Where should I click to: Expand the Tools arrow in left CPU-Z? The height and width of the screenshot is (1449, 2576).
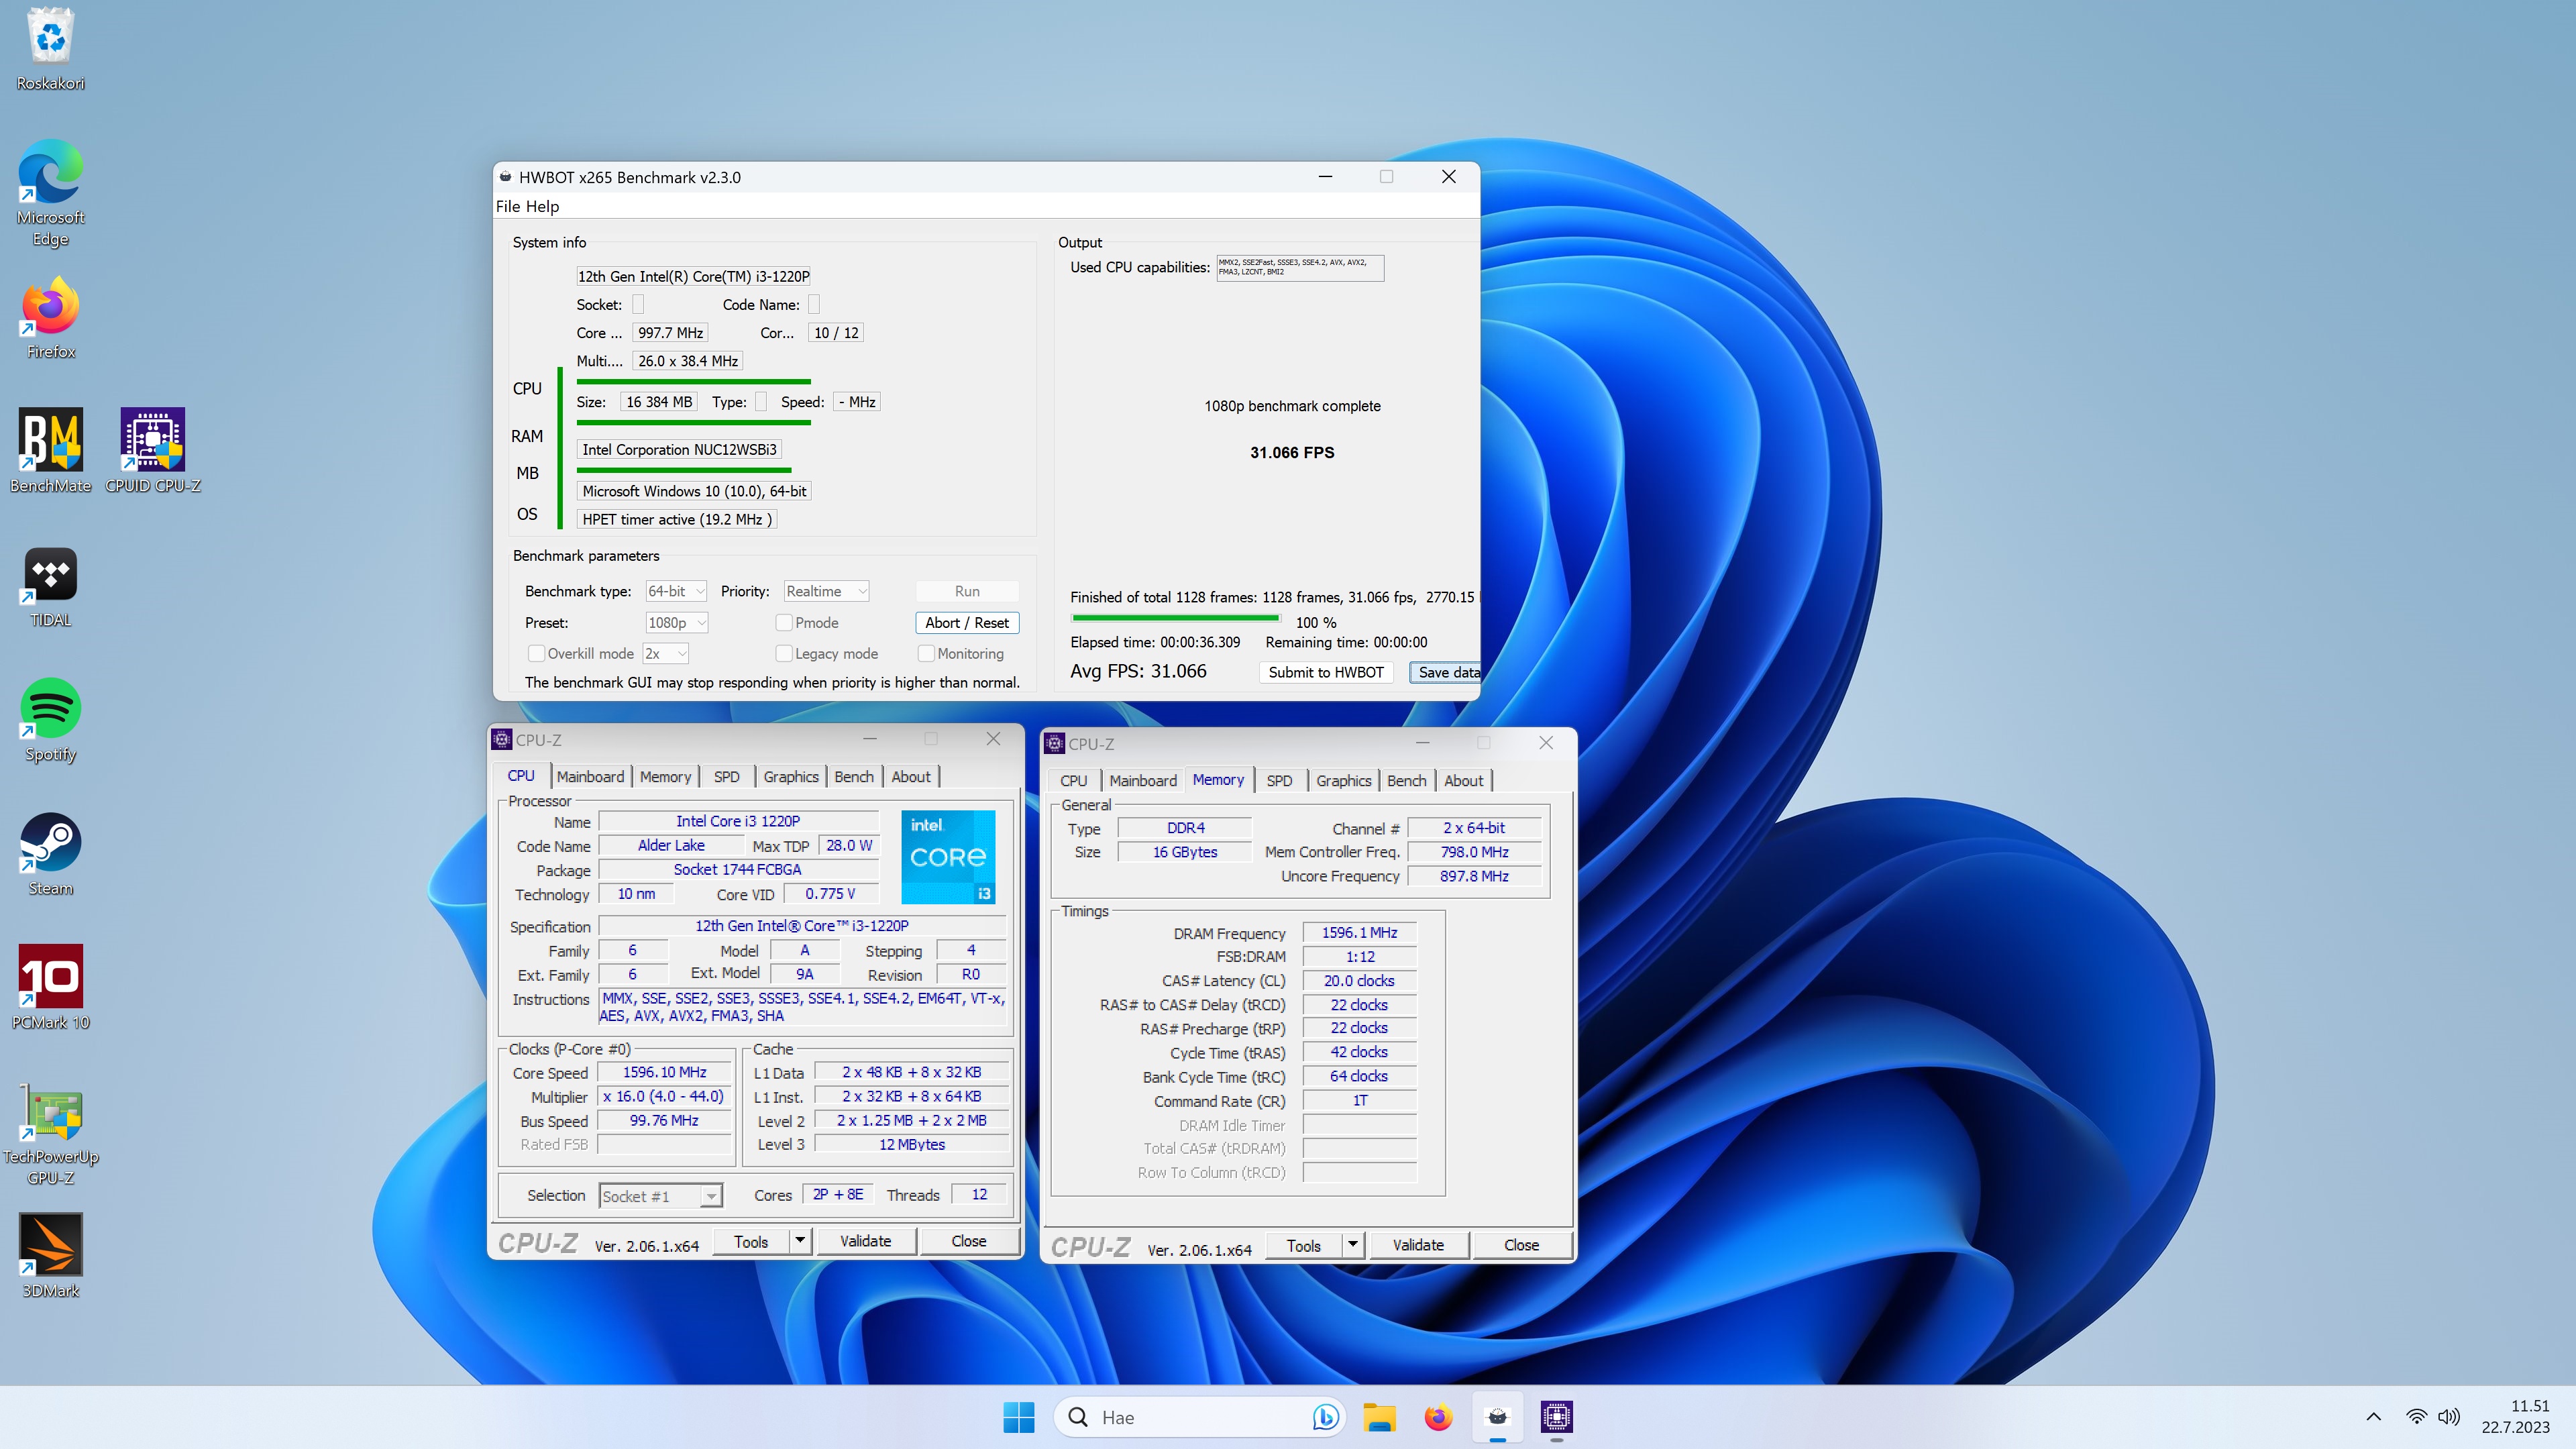tap(800, 1241)
